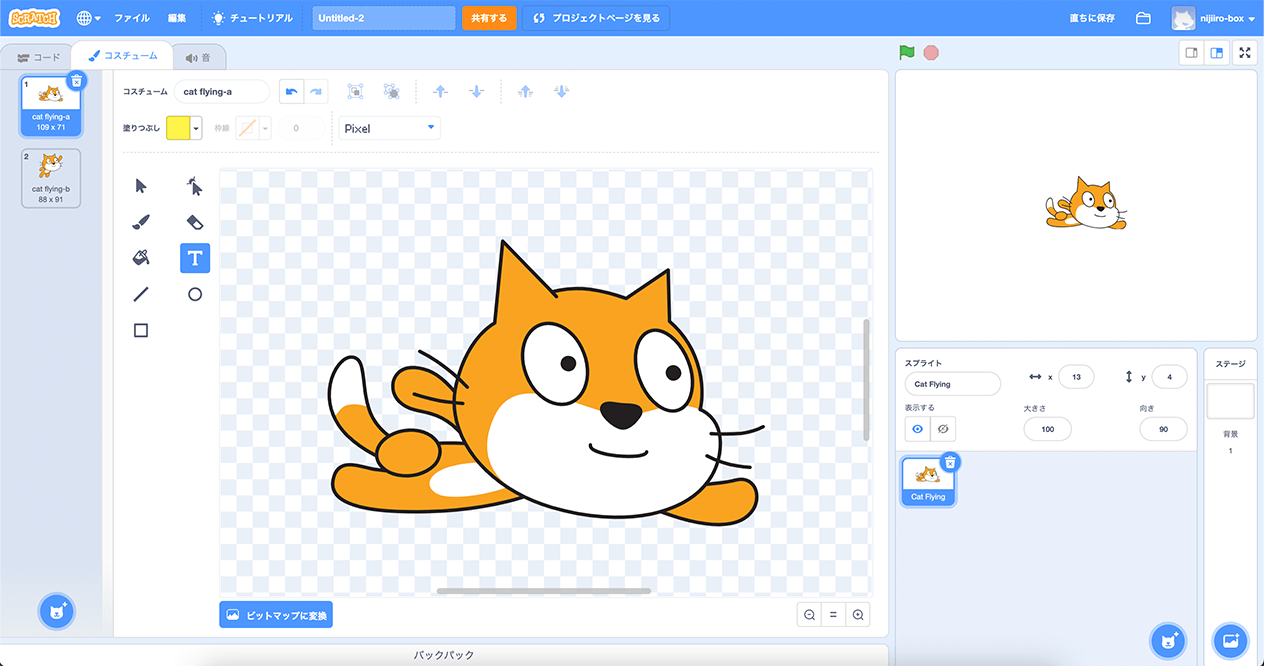Open the Pixel font dropdown
1264x666 pixels.
tap(390, 128)
